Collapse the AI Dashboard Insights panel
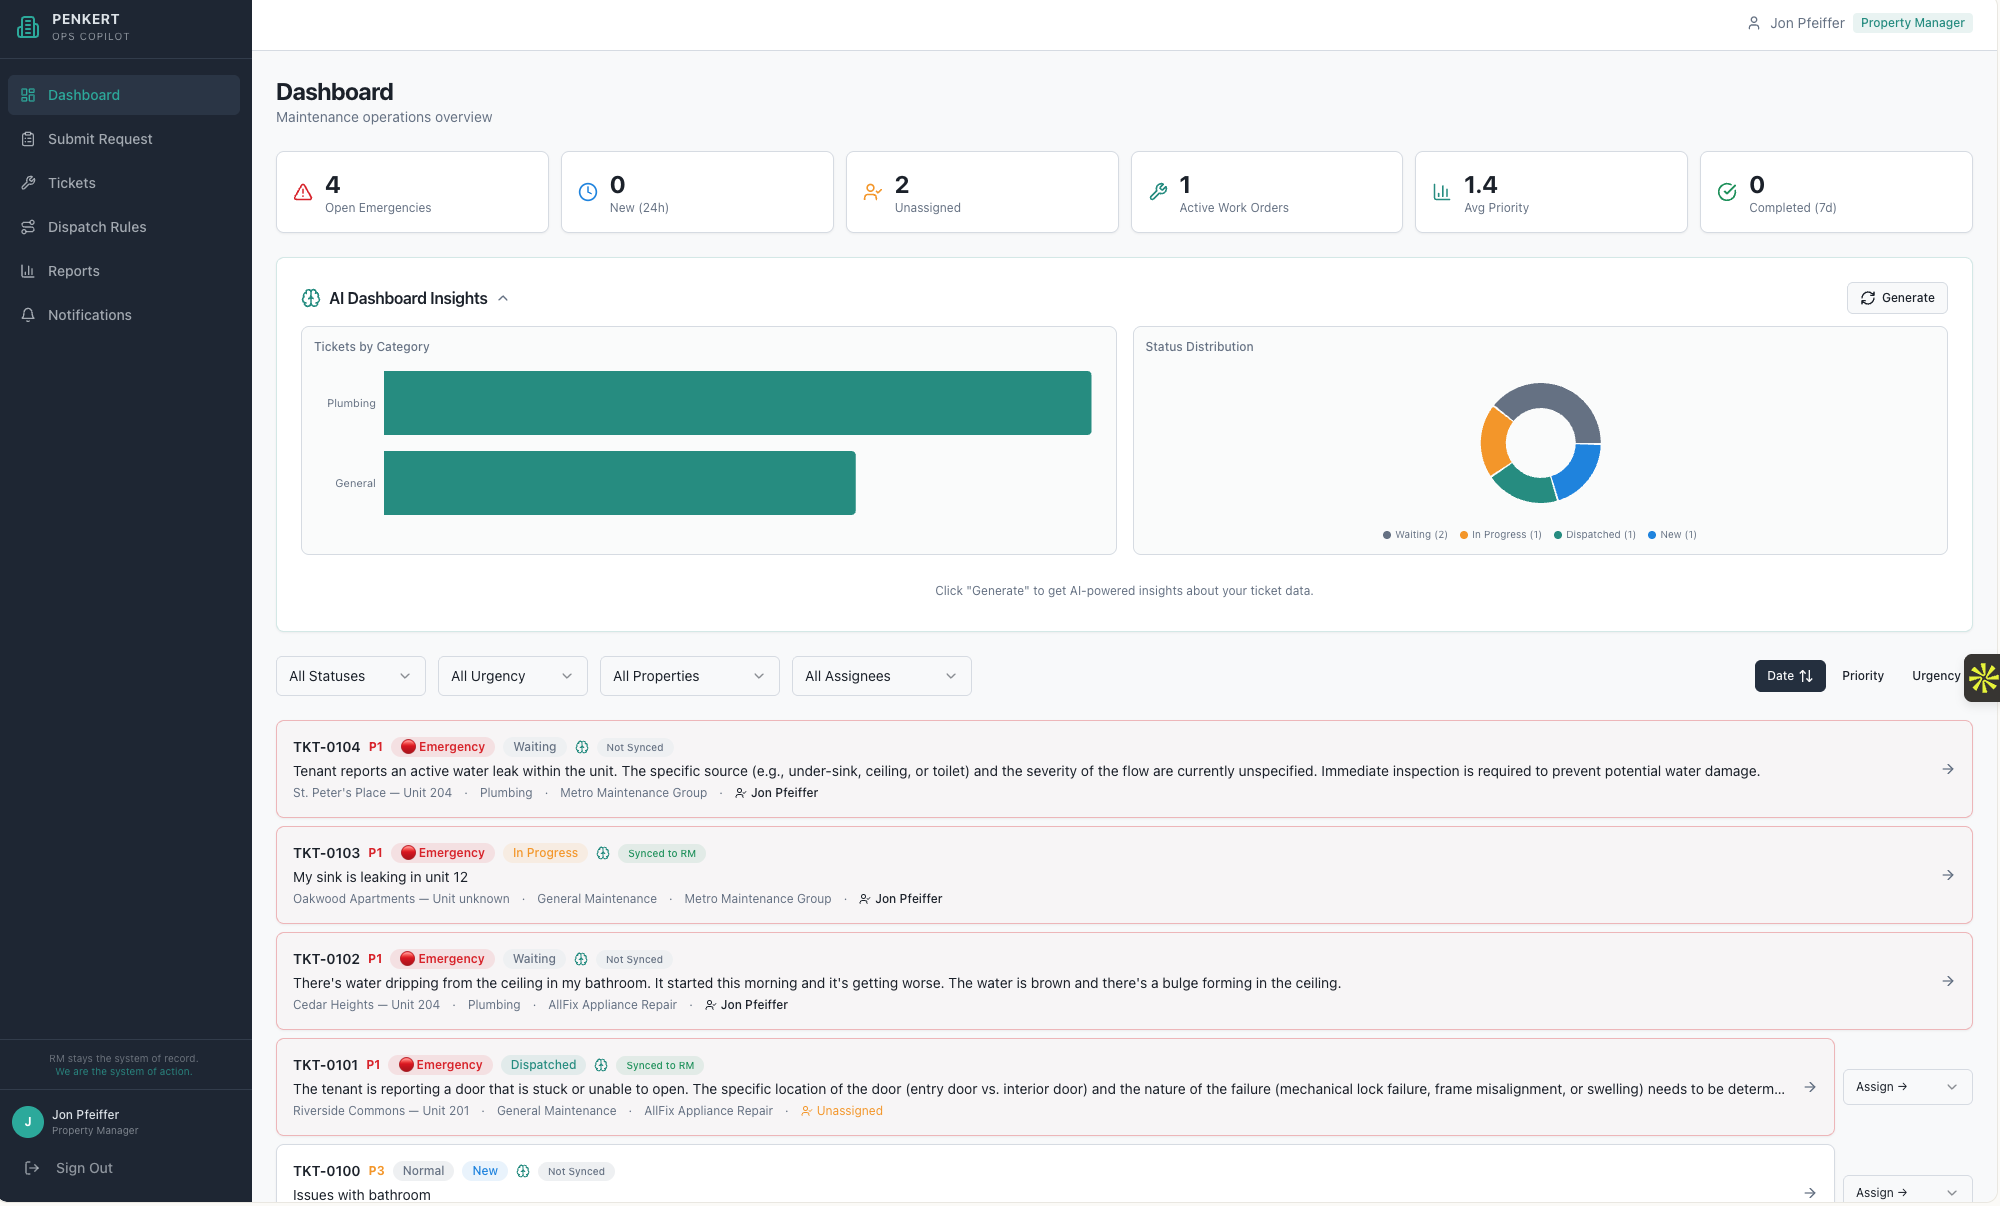Viewport: 2000px width, 1206px height. [503, 298]
